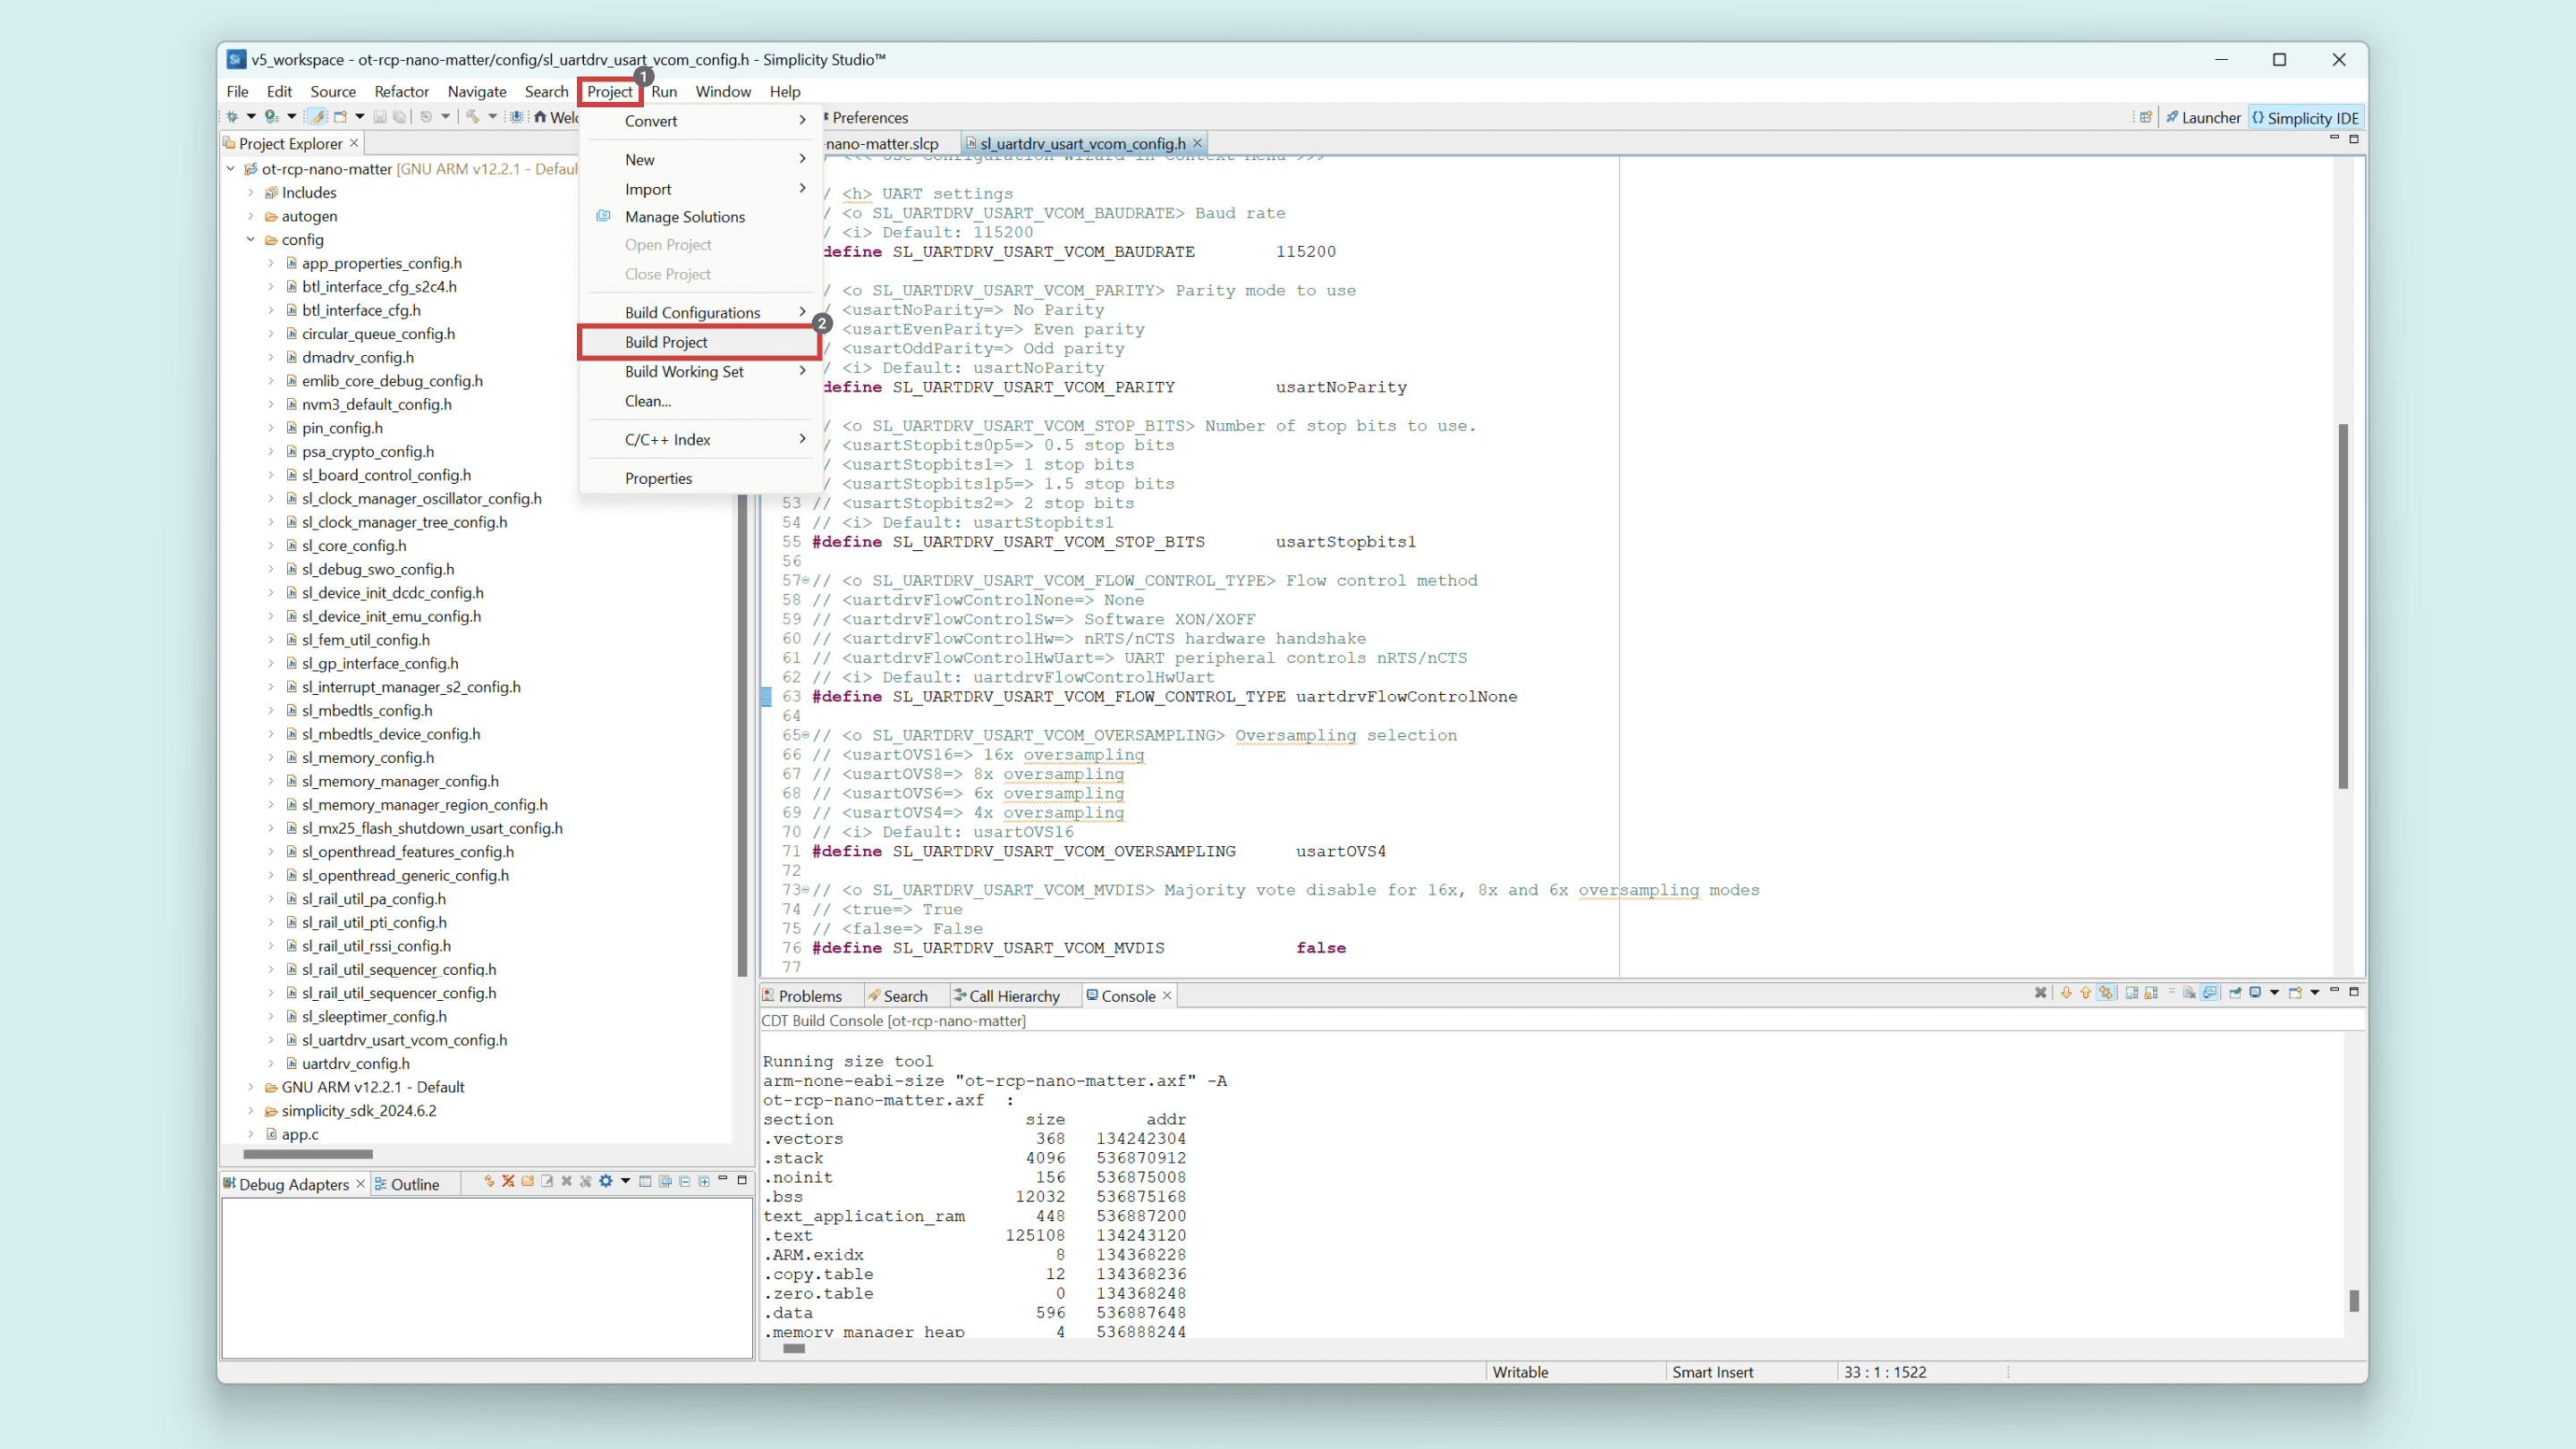The image size is (2576, 1449).
Task: Expand the simplicity_sdk_2024.6.2 folder
Action: 251,1110
